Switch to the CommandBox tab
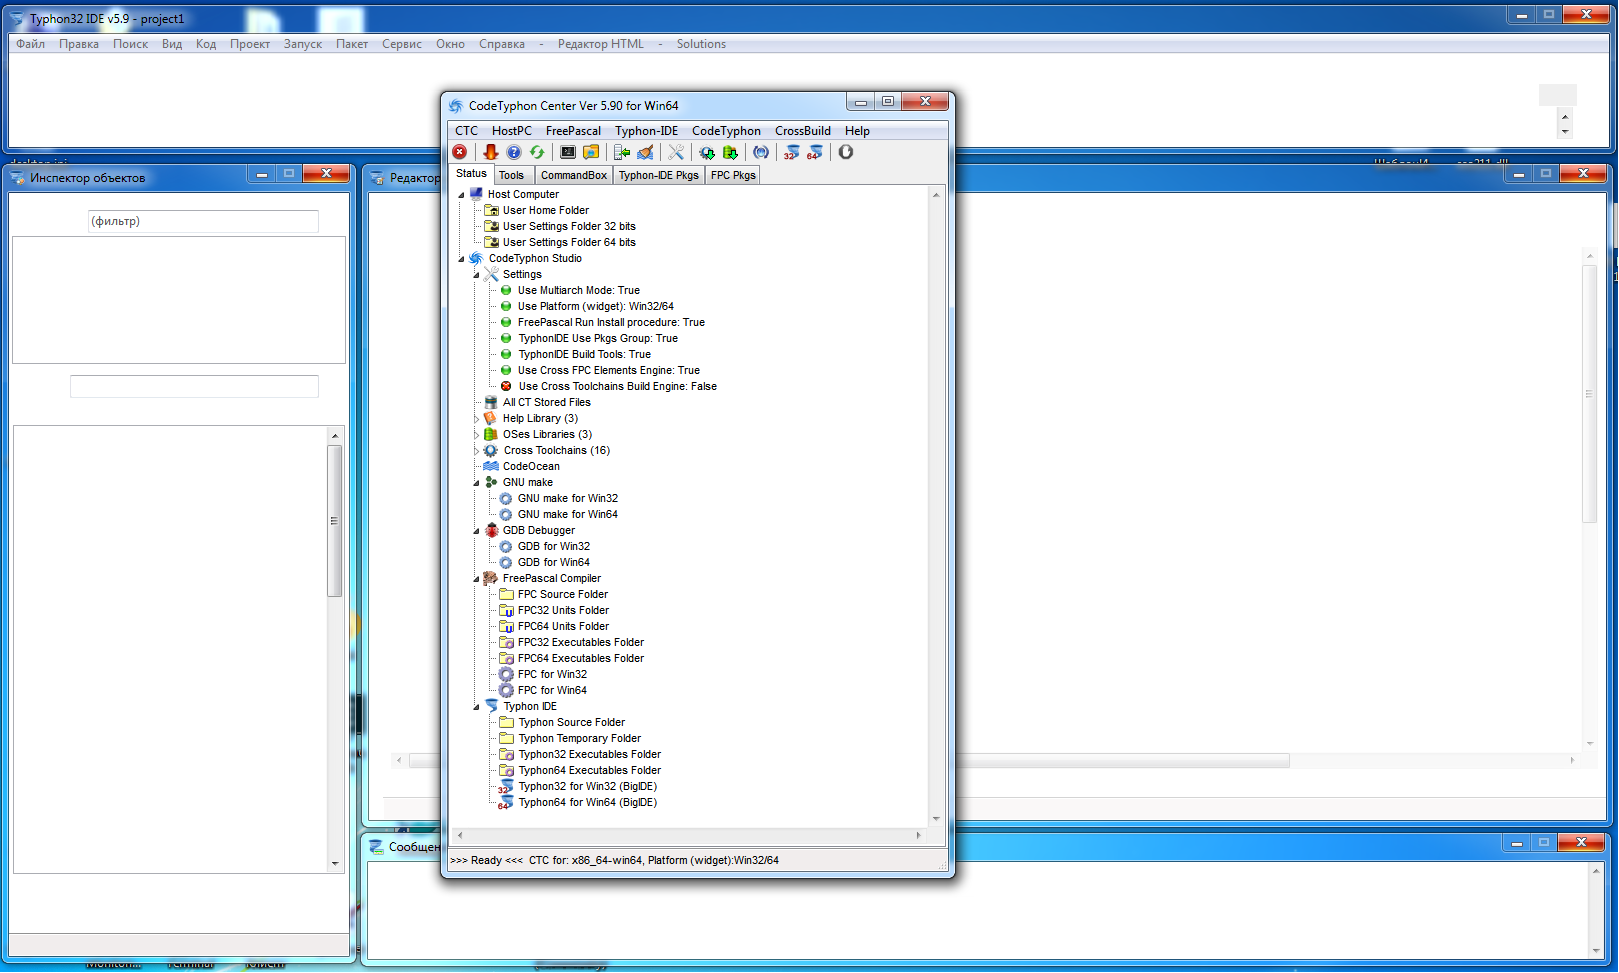This screenshot has height=973, width=1619. point(574,175)
